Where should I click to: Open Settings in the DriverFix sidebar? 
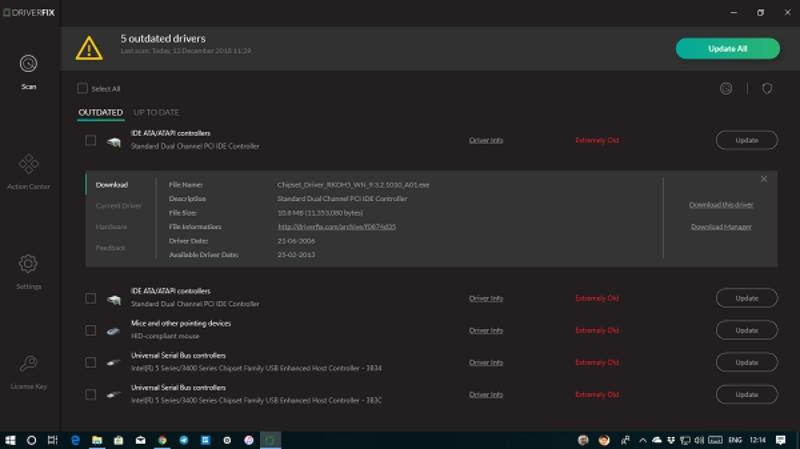pyautogui.click(x=29, y=272)
